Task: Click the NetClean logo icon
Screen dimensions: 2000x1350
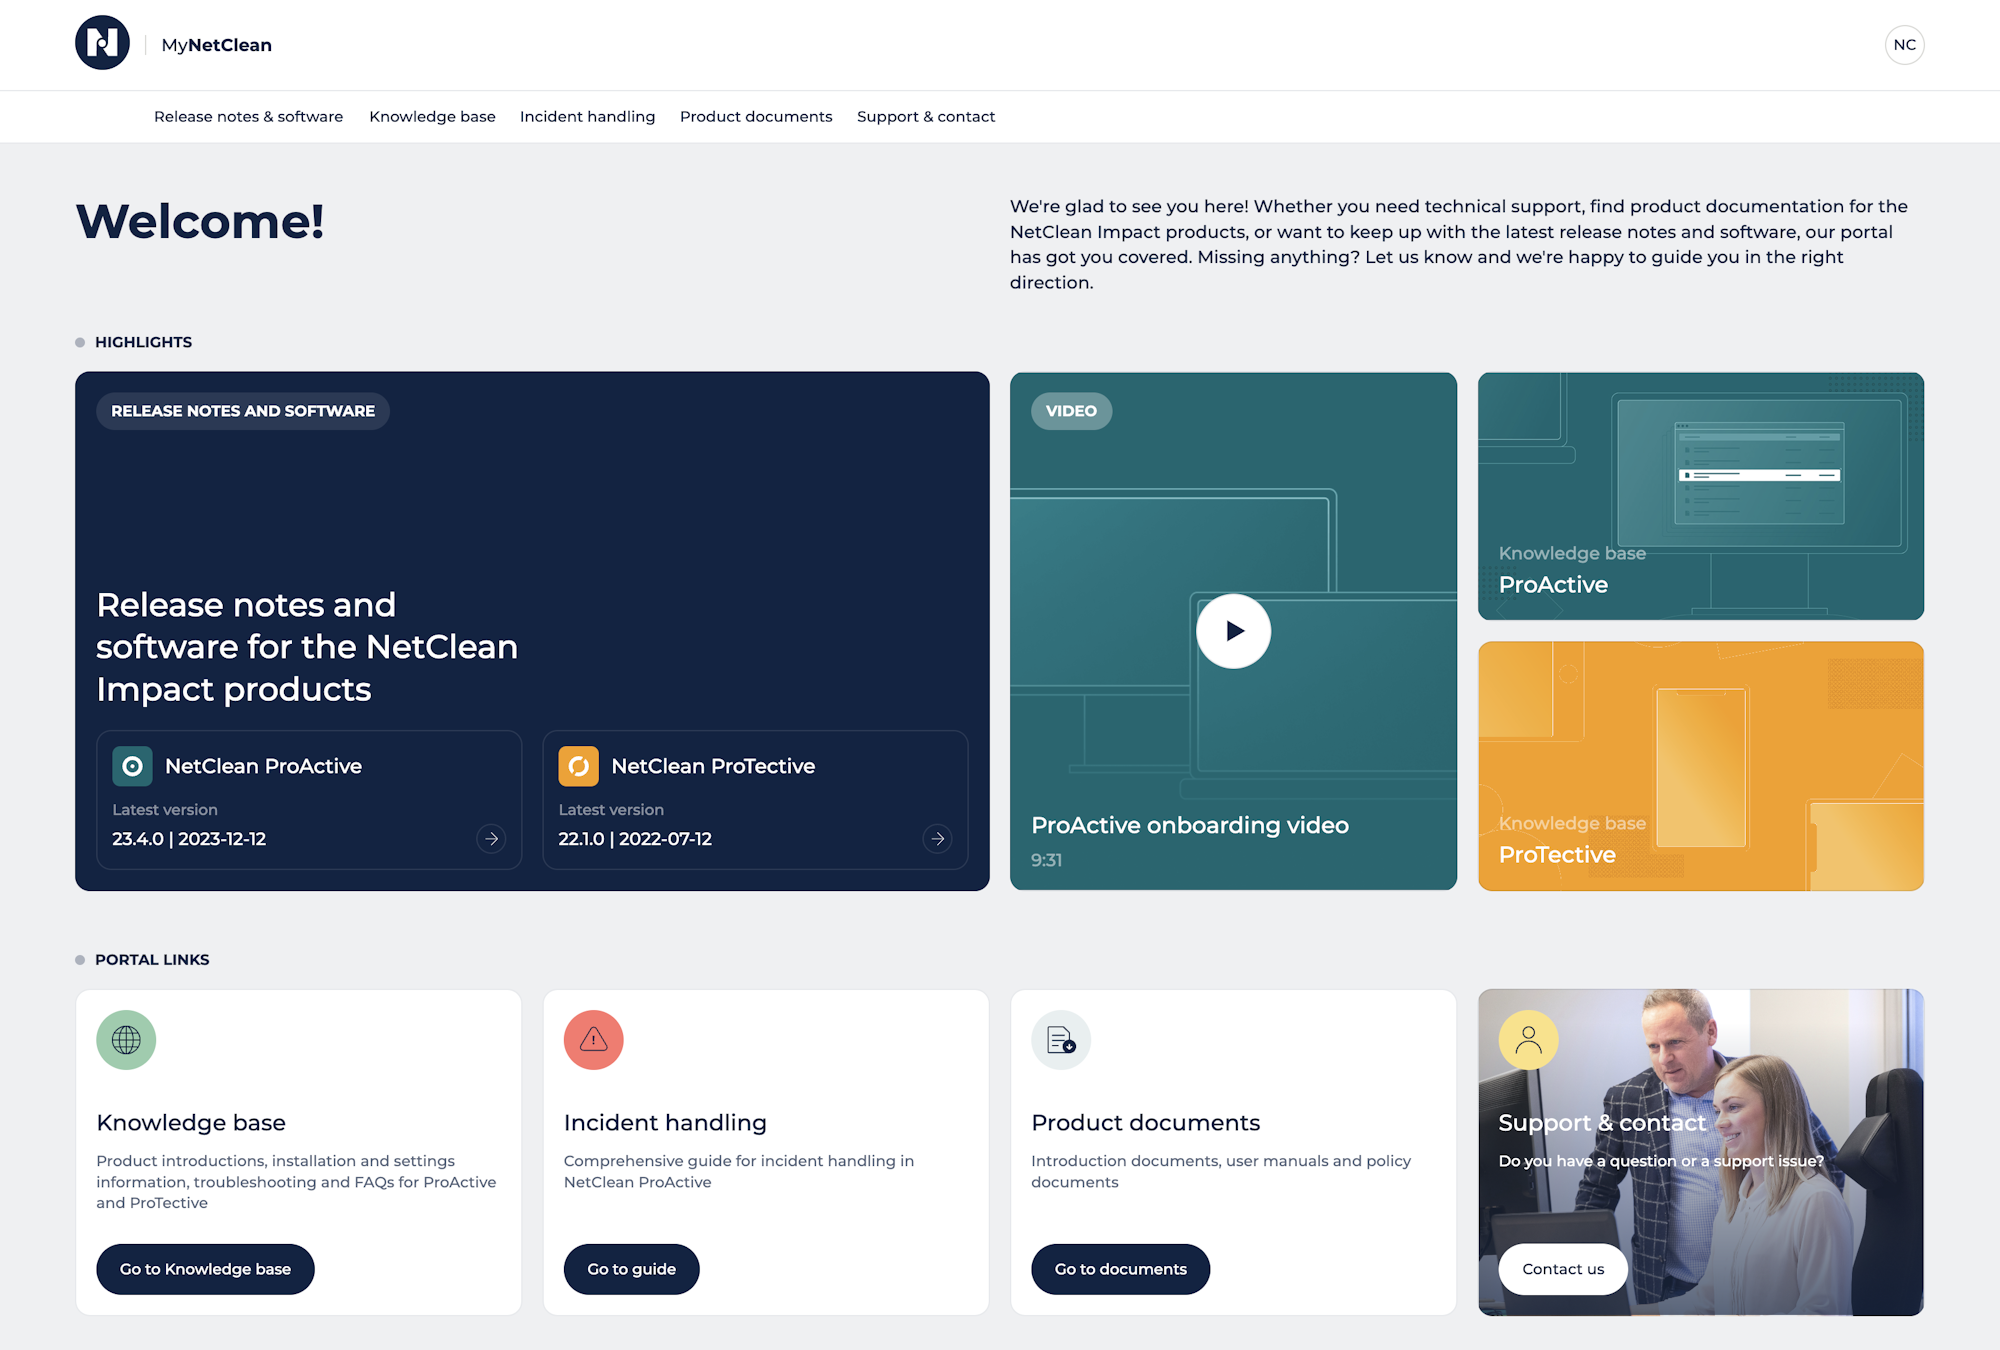Action: pyautogui.click(x=102, y=43)
